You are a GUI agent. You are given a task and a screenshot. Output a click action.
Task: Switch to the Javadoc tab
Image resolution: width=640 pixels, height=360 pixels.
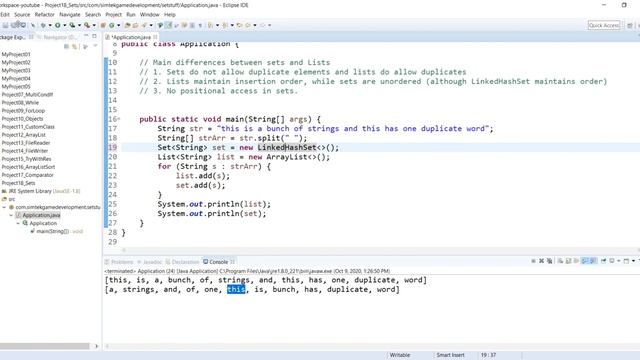(149, 262)
